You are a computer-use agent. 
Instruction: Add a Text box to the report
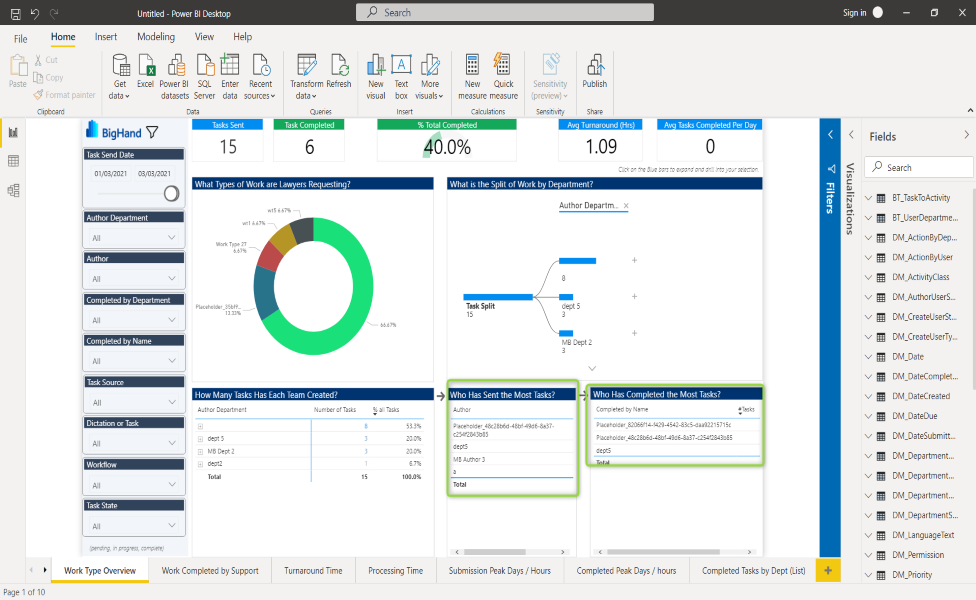coord(401,77)
